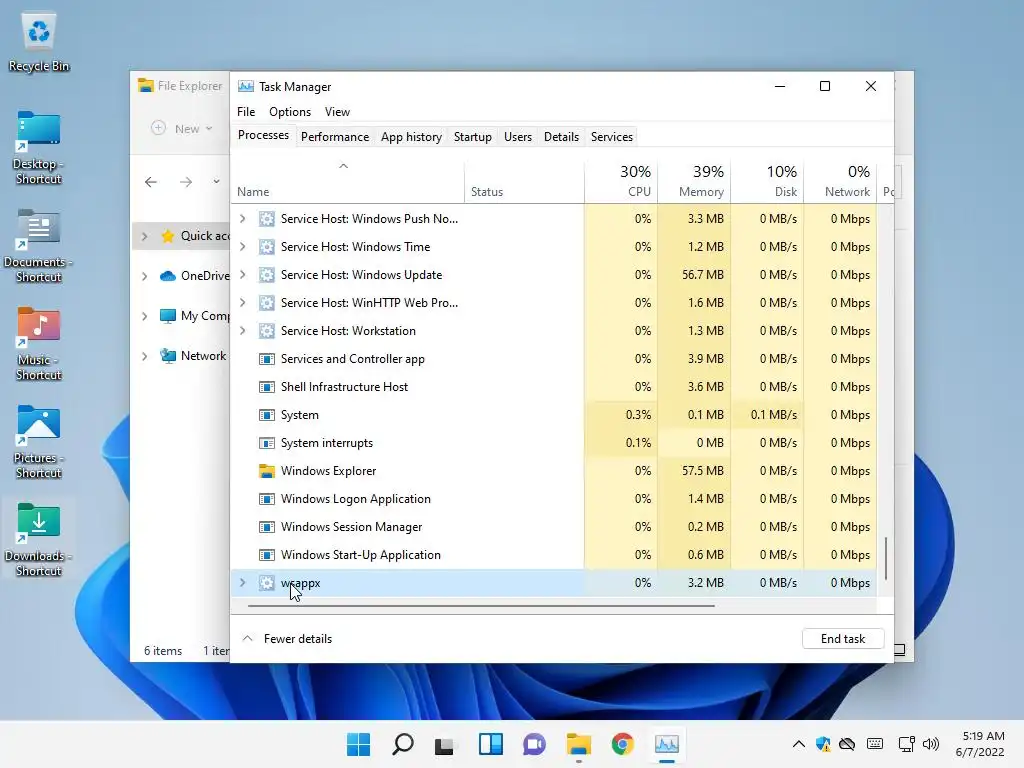Open Task View icon on taskbar
1024x768 pixels.
coord(445,744)
